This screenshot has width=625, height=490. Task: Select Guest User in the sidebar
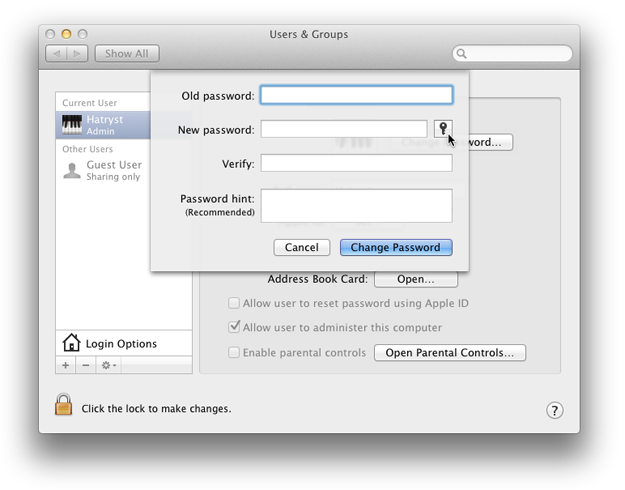pyautogui.click(x=113, y=170)
